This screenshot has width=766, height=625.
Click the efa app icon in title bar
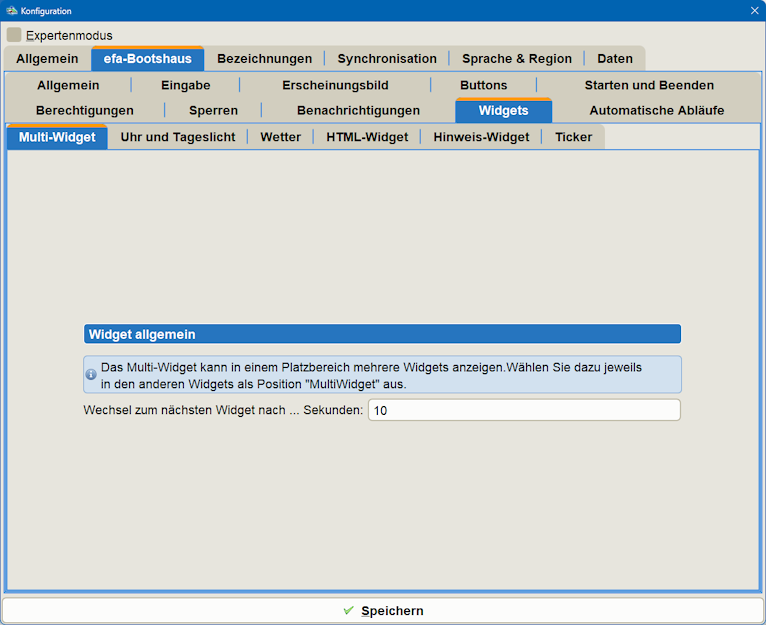pos(11,10)
